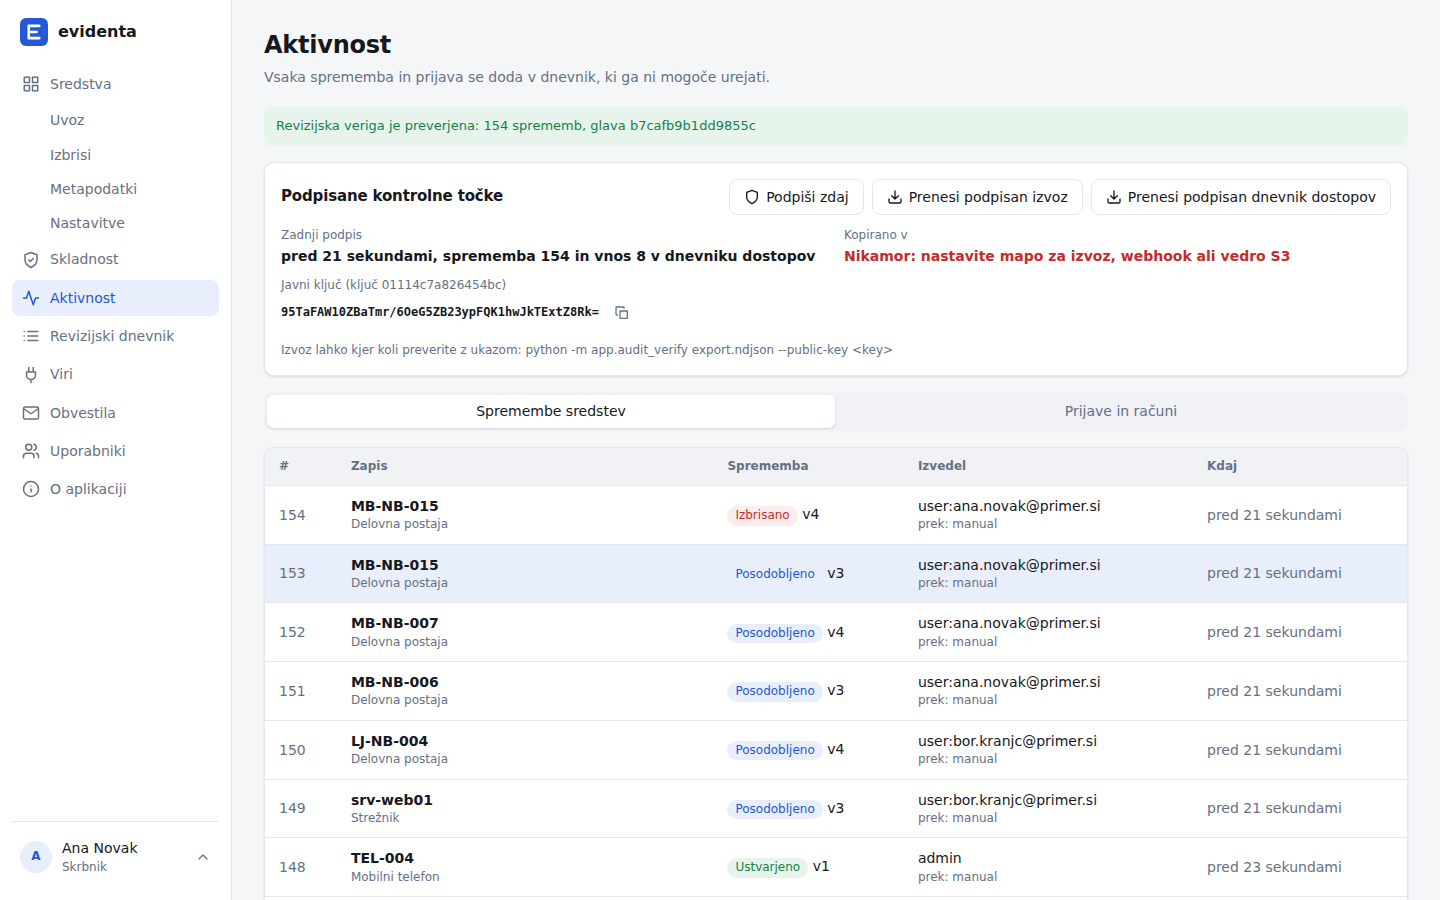Viewport: 1440px width, 900px height.
Task: Click the Viri plug icon
Action: pos(31,374)
